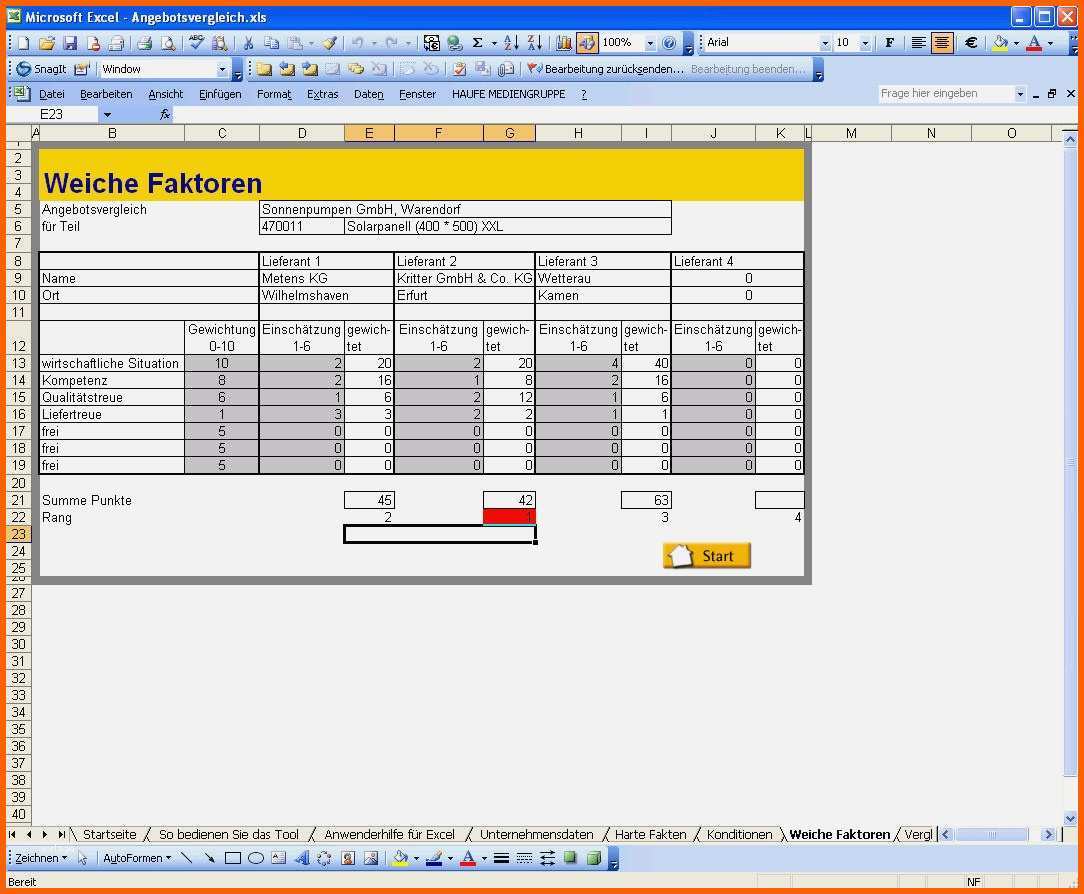Insert a text box from drawing toolbar
1084x894 pixels.
[279, 859]
